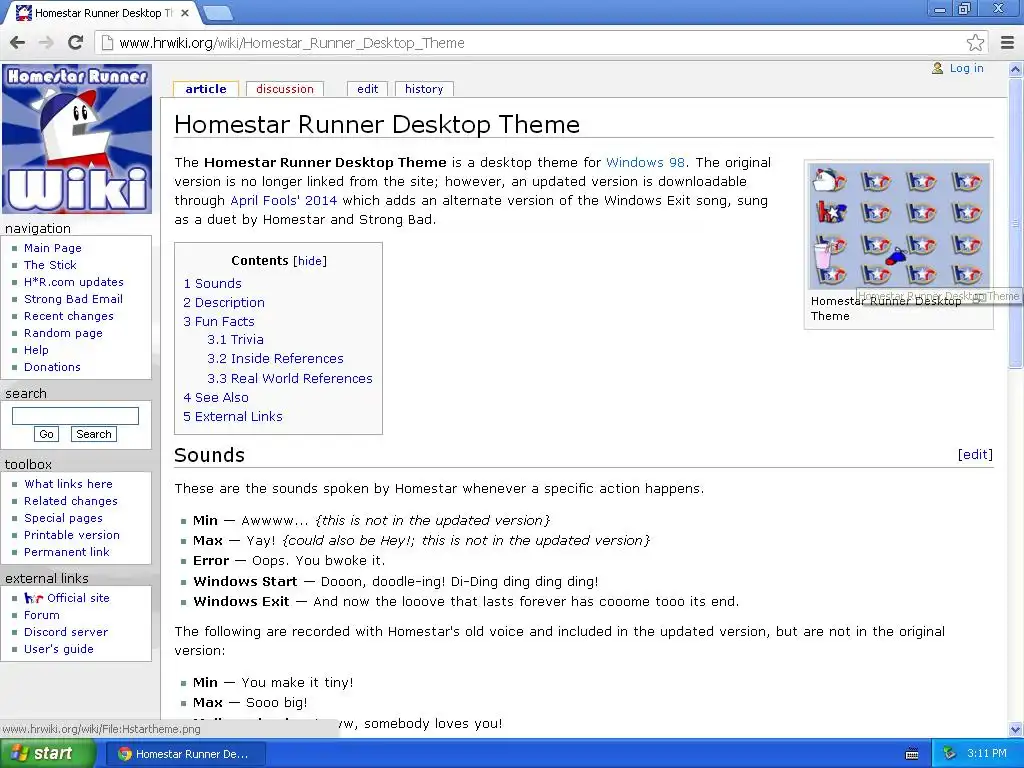Click the page scrollbar down arrow

1016,730
